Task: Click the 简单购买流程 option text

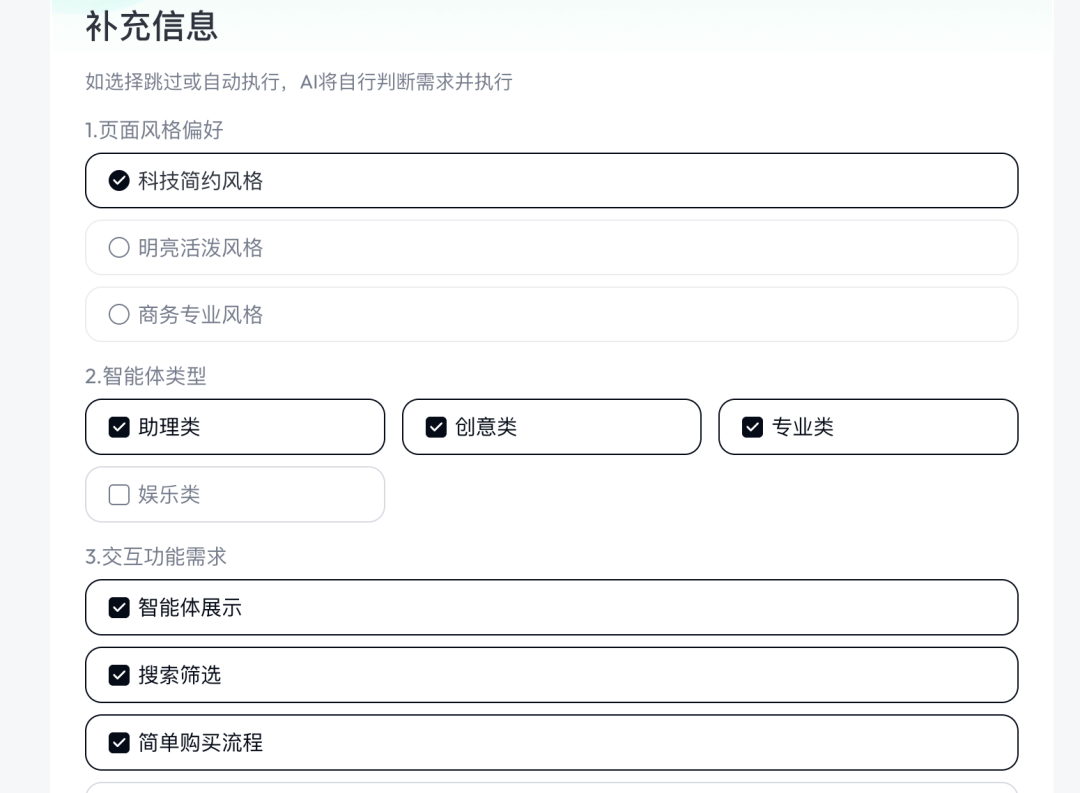Action: 200,743
